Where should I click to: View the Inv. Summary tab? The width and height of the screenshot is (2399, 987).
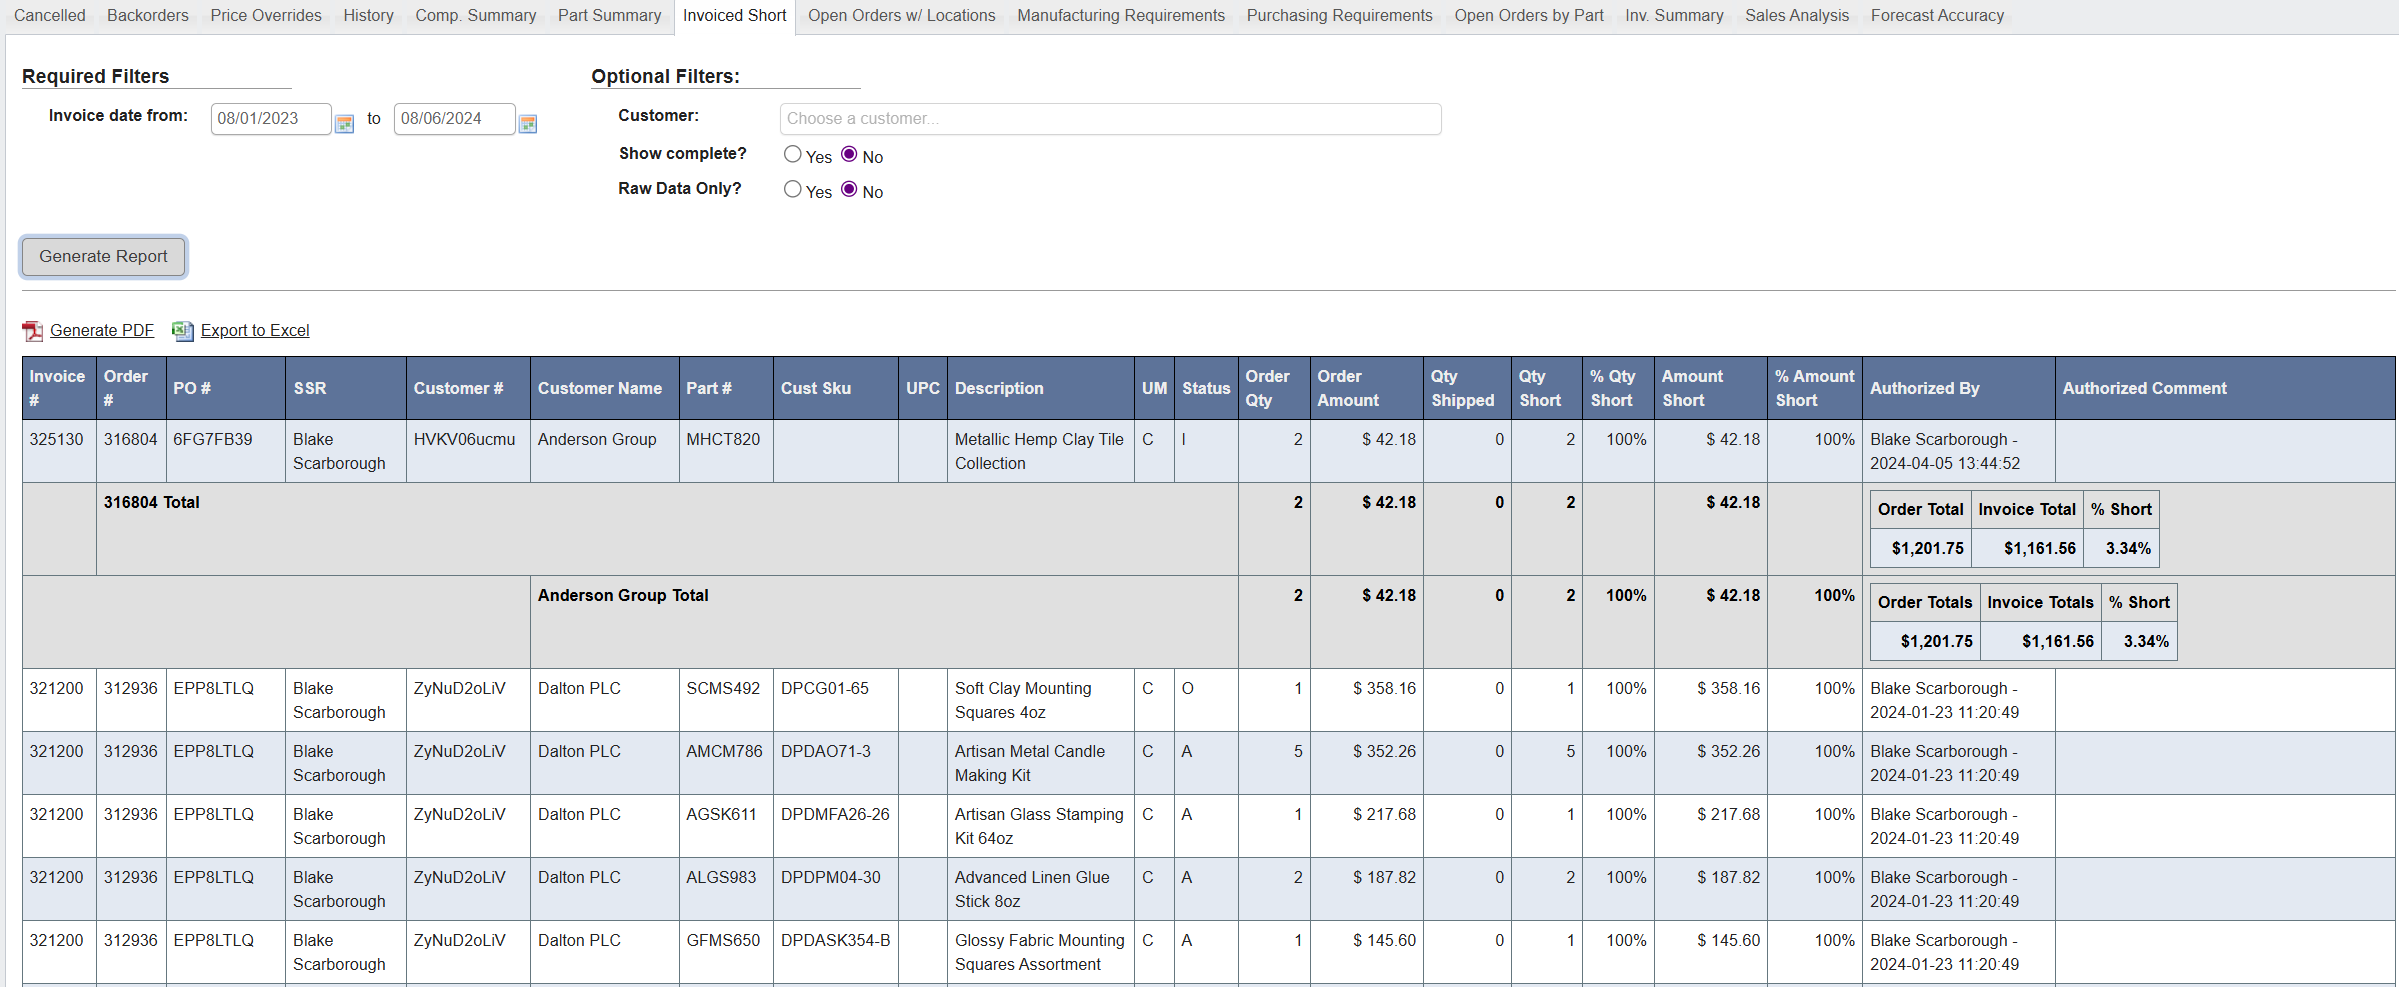pos(1674,15)
